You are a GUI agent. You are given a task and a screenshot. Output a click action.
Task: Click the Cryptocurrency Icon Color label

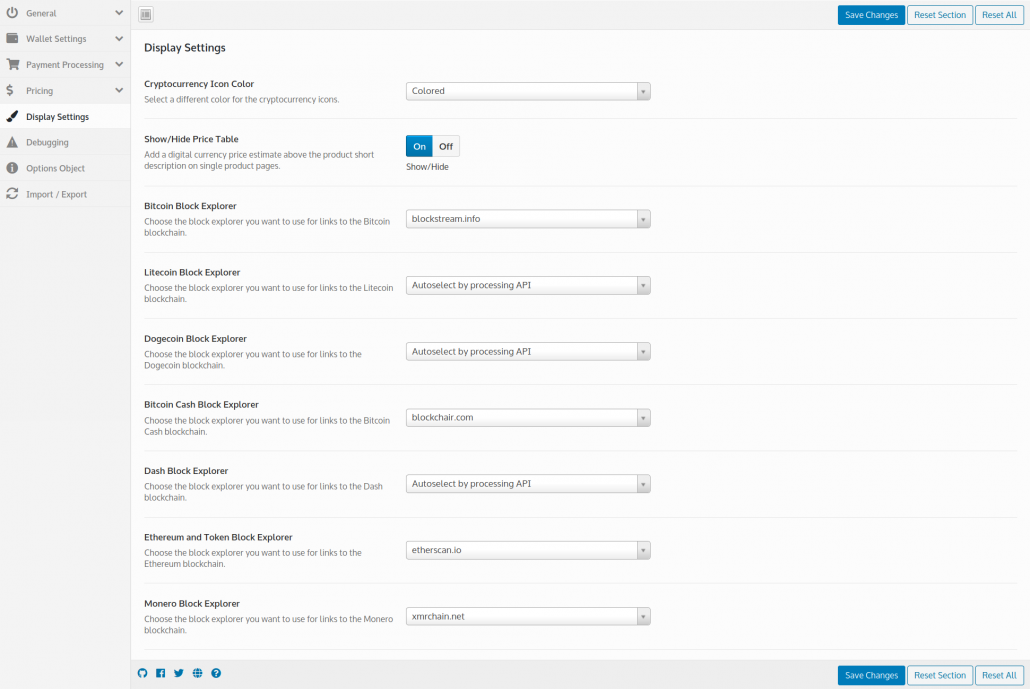point(199,84)
